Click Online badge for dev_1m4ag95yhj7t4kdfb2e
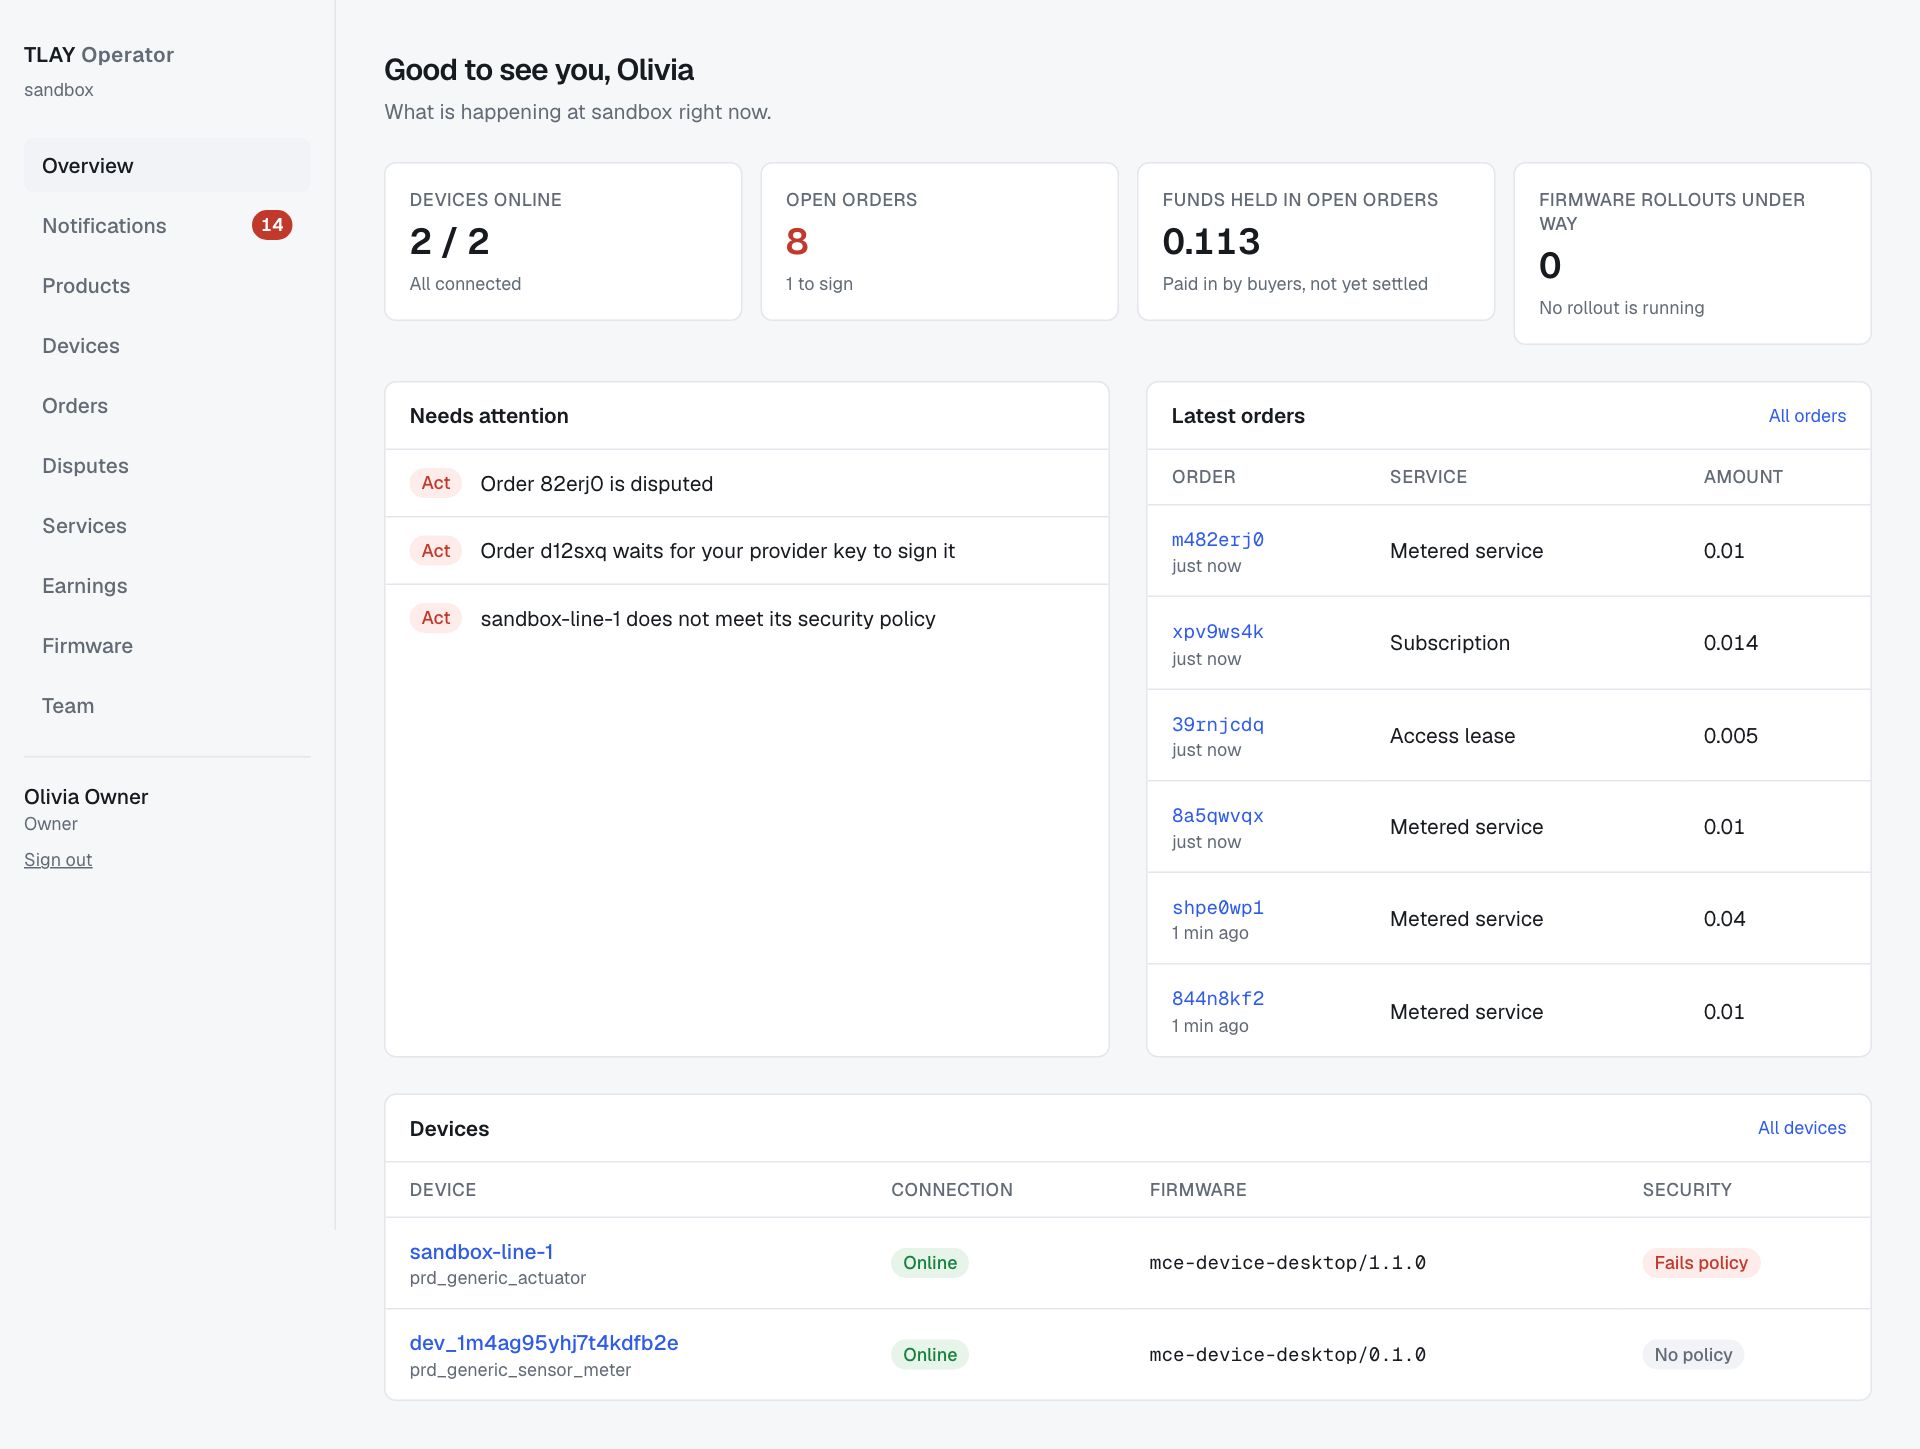The width and height of the screenshot is (1920, 1449). click(x=929, y=1355)
